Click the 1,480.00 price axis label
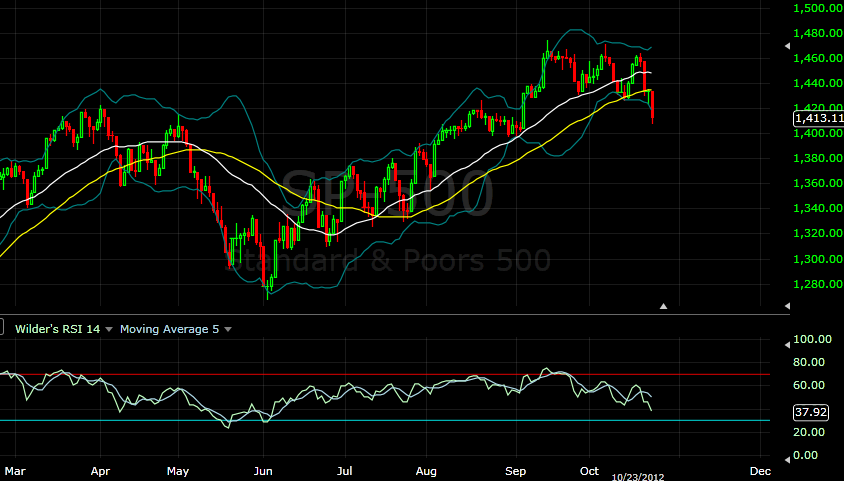The height and width of the screenshot is (481, 844). pyautogui.click(x=818, y=33)
